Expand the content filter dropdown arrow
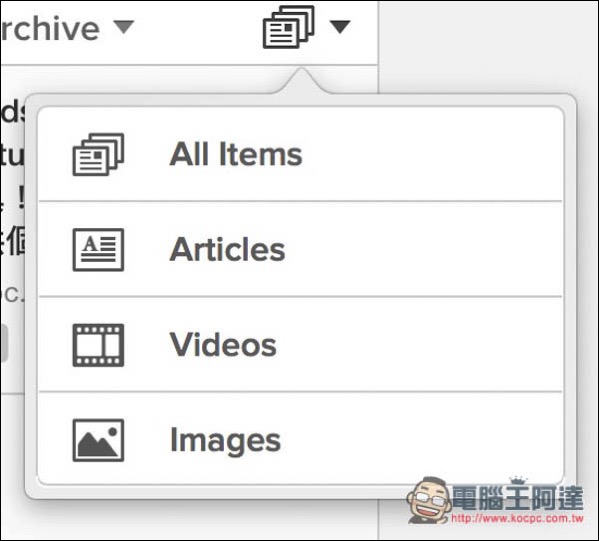Viewport: 599px width, 541px height. coord(340,27)
